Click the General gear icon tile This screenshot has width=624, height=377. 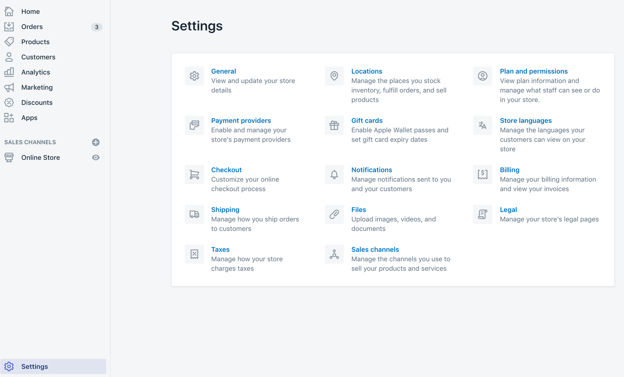click(194, 76)
